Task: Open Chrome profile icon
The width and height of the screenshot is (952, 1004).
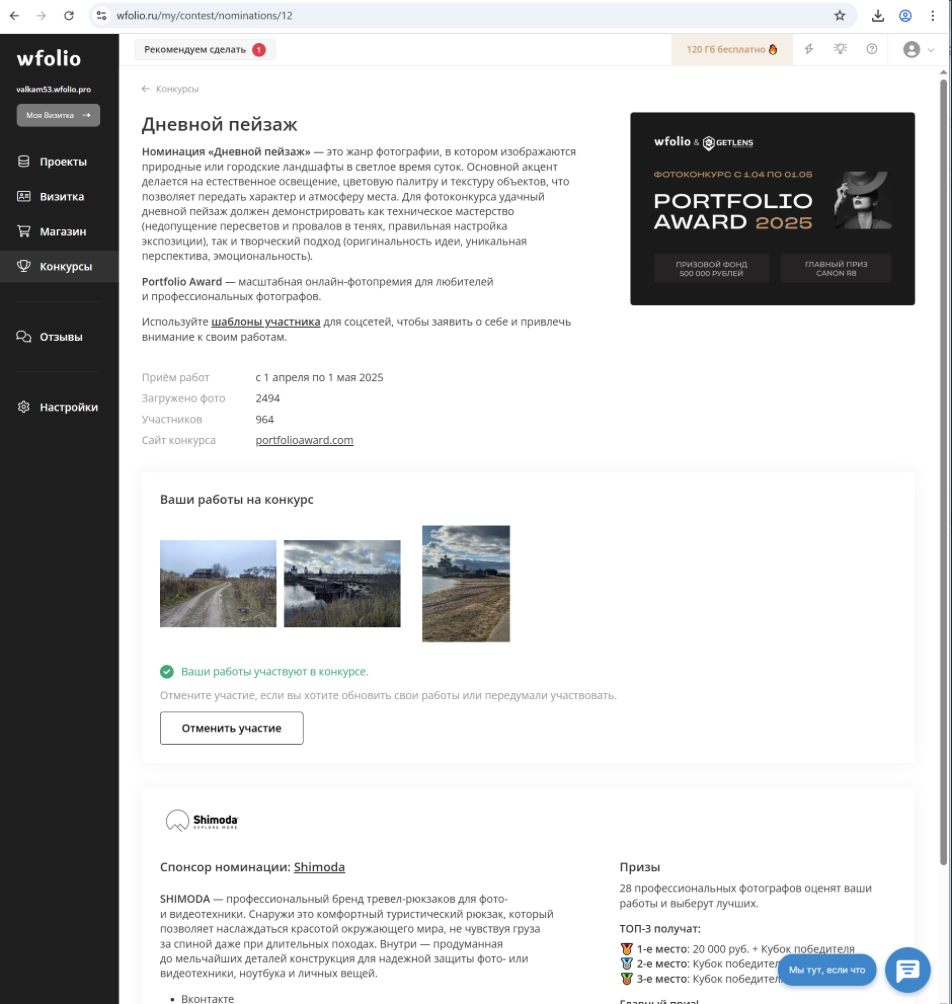Action: point(905,15)
